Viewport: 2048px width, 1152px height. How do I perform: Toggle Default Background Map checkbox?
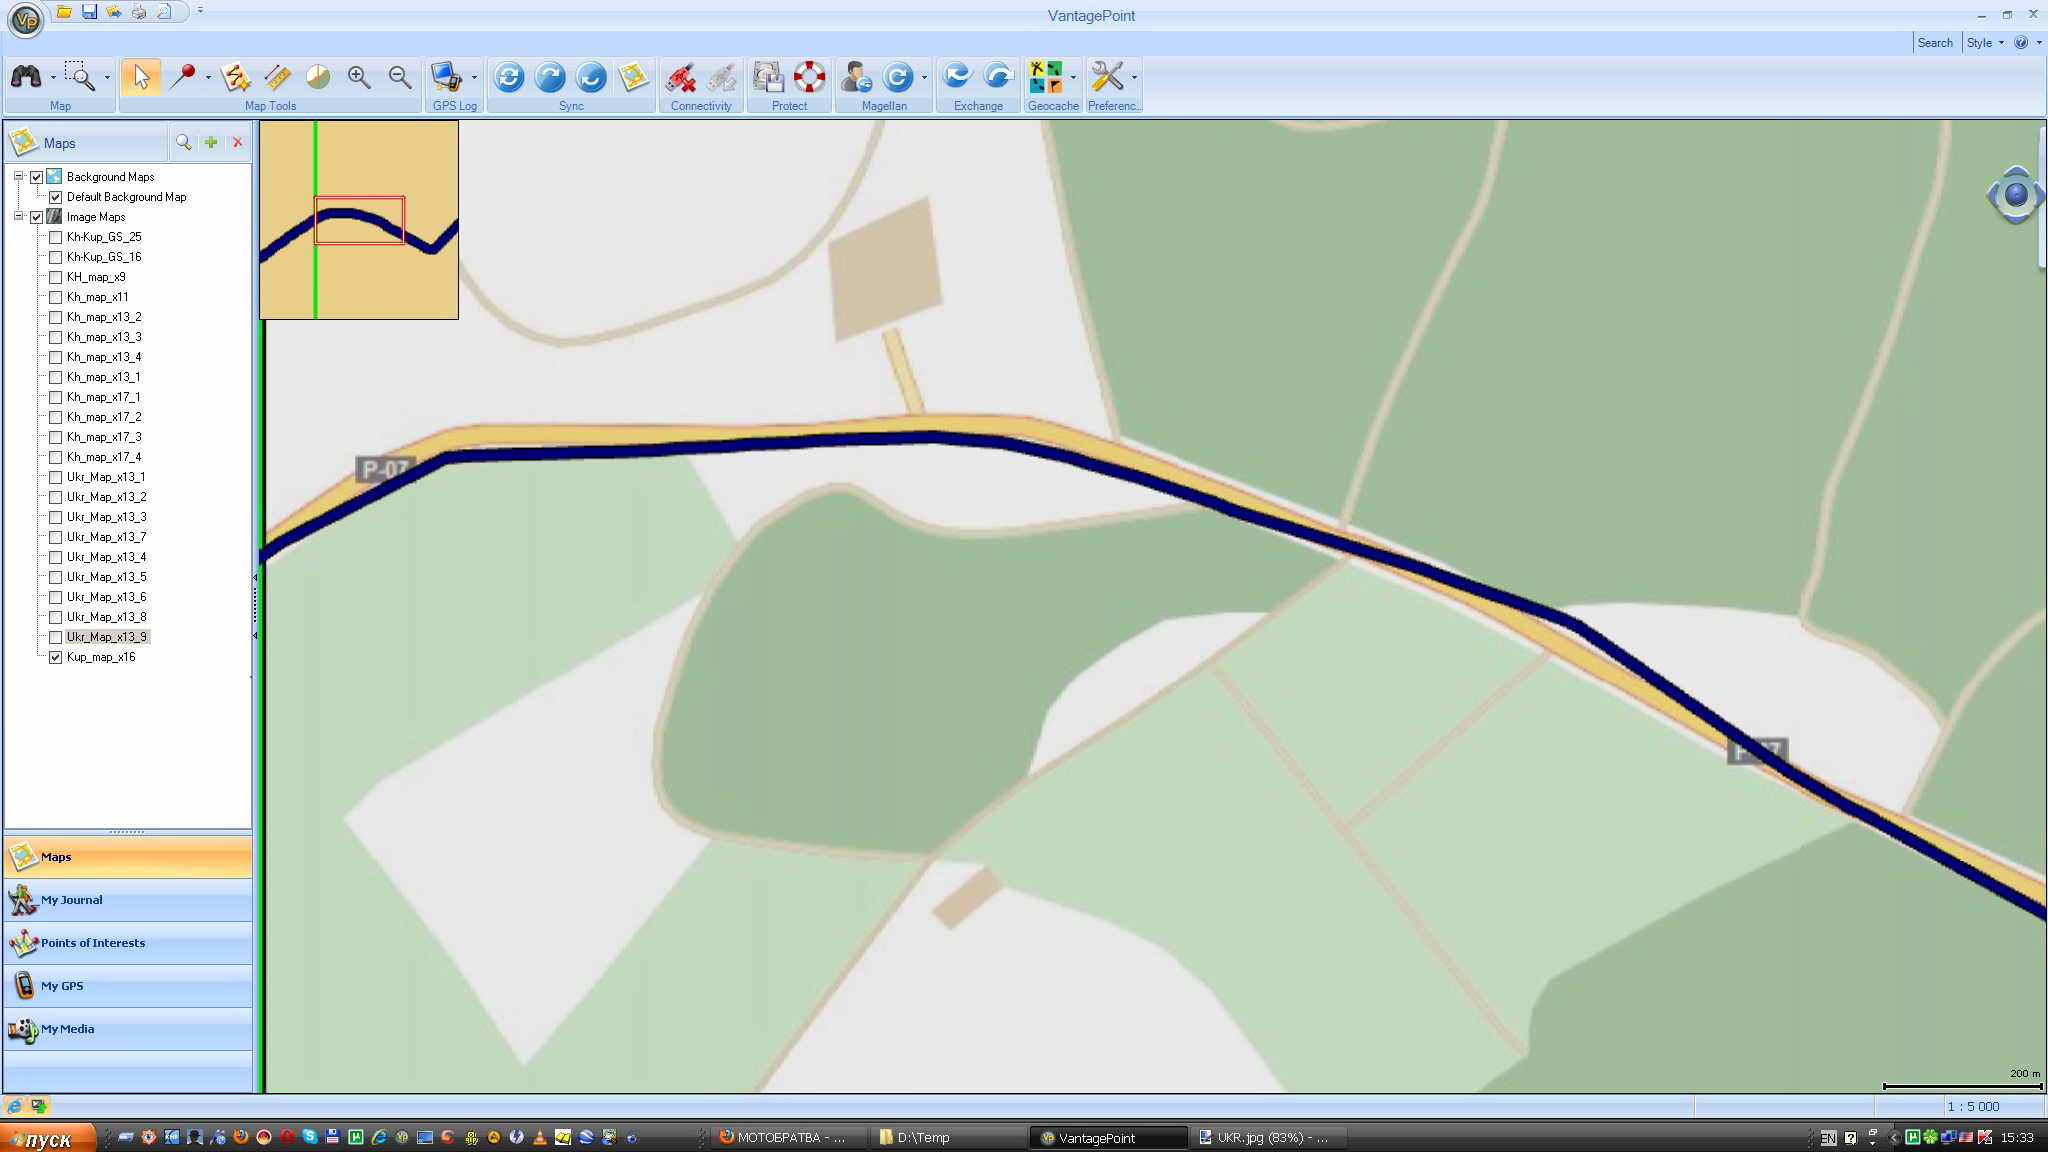tap(56, 197)
